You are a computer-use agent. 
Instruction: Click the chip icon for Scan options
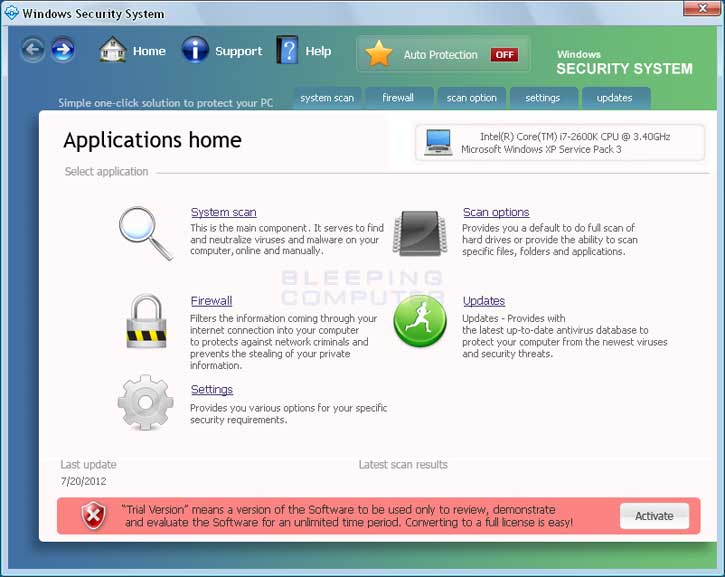[420, 233]
